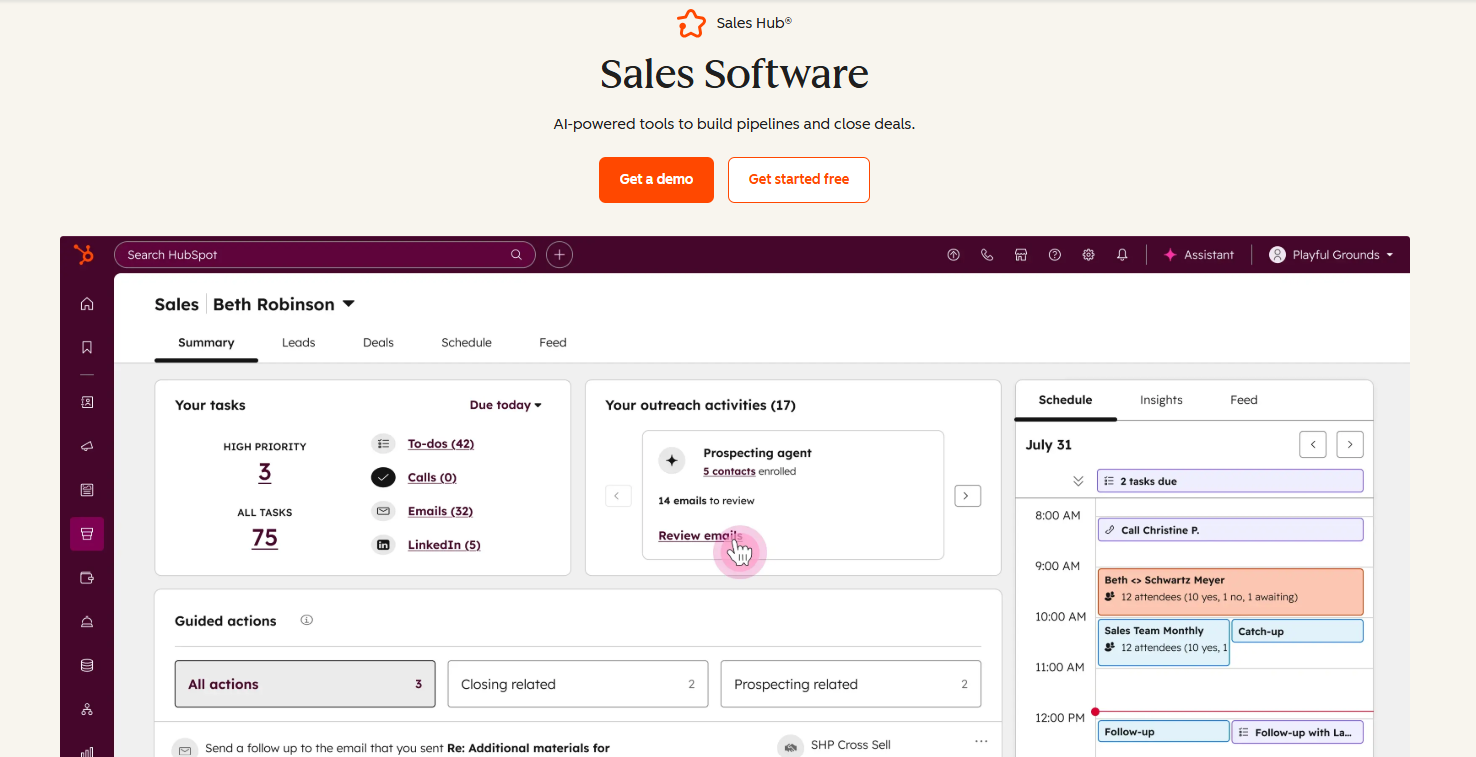Open the Insights tab in the schedule panel

click(x=1161, y=399)
